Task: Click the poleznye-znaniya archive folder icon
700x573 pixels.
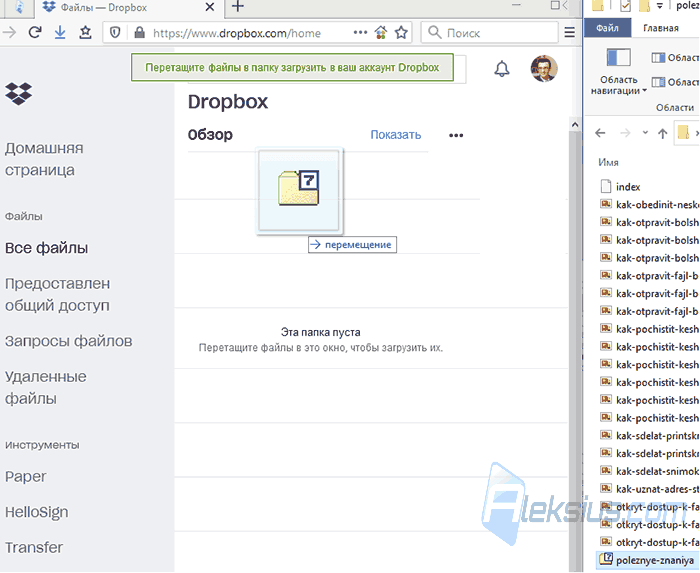Action: tap(606, 559)
